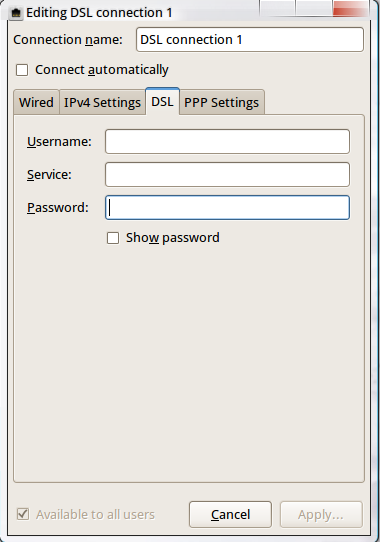Click into the Service field
This screenshot has height=542, width=380.
tap(227, 175)
